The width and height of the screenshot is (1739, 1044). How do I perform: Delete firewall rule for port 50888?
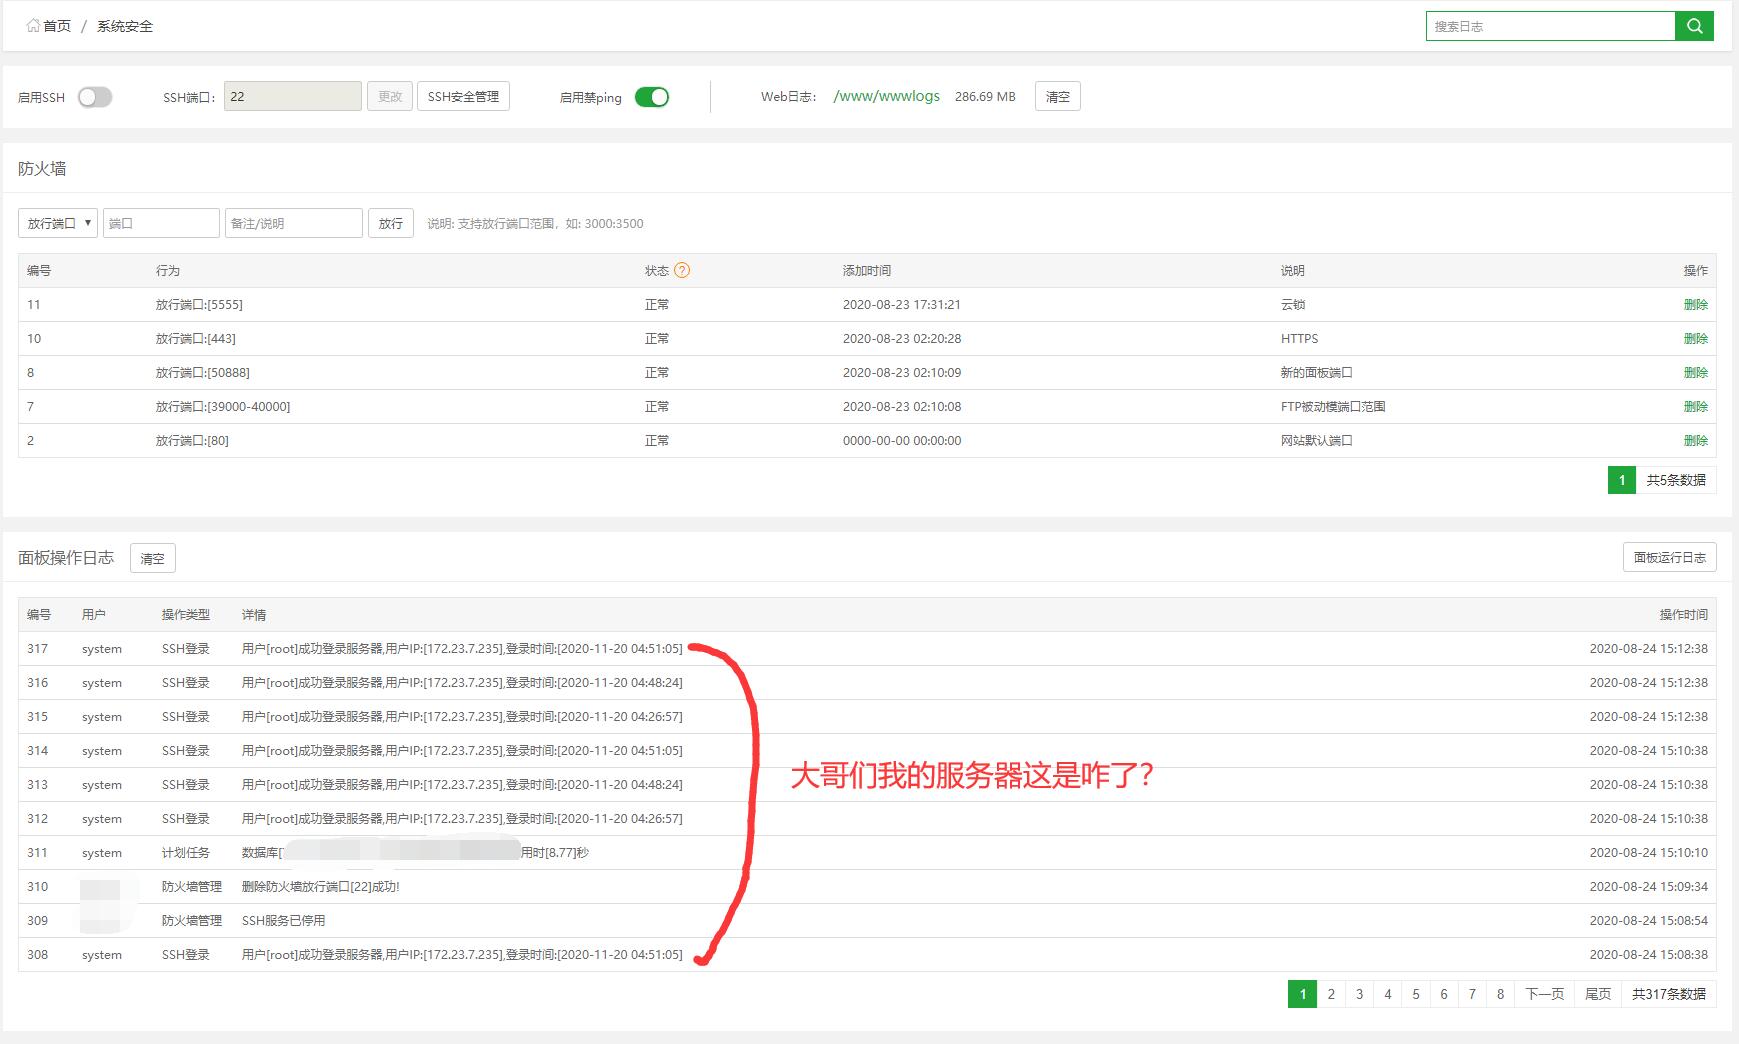click(x=1695, y=372)
